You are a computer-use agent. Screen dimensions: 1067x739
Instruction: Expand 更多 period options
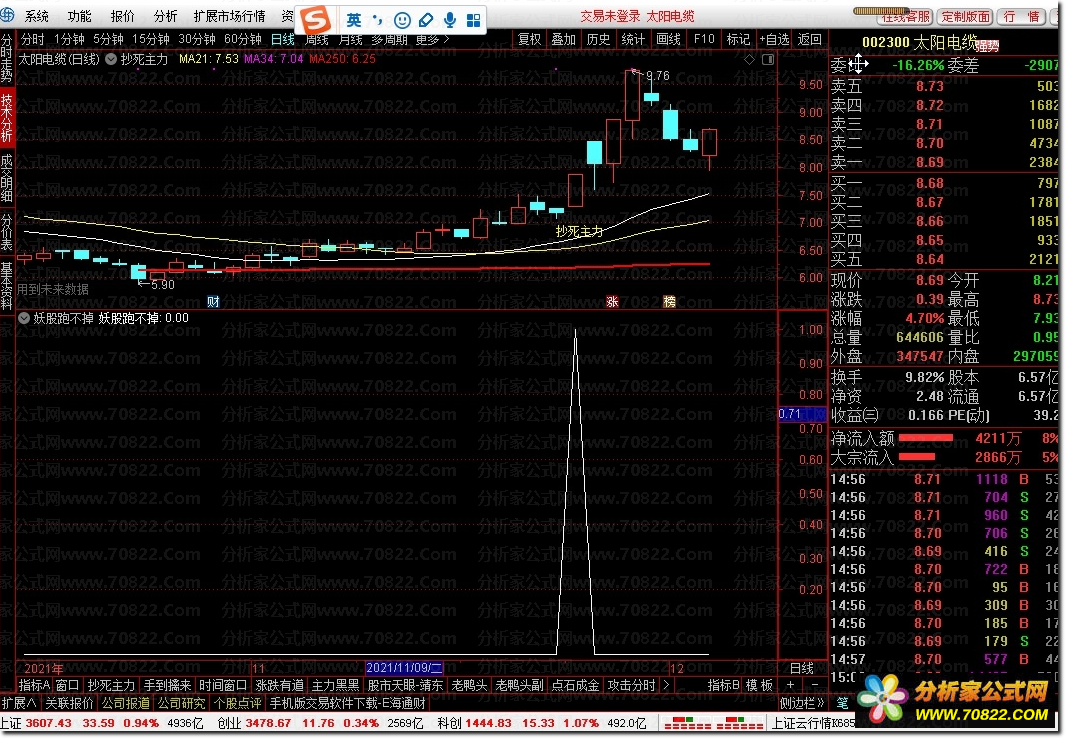[433, 39]
